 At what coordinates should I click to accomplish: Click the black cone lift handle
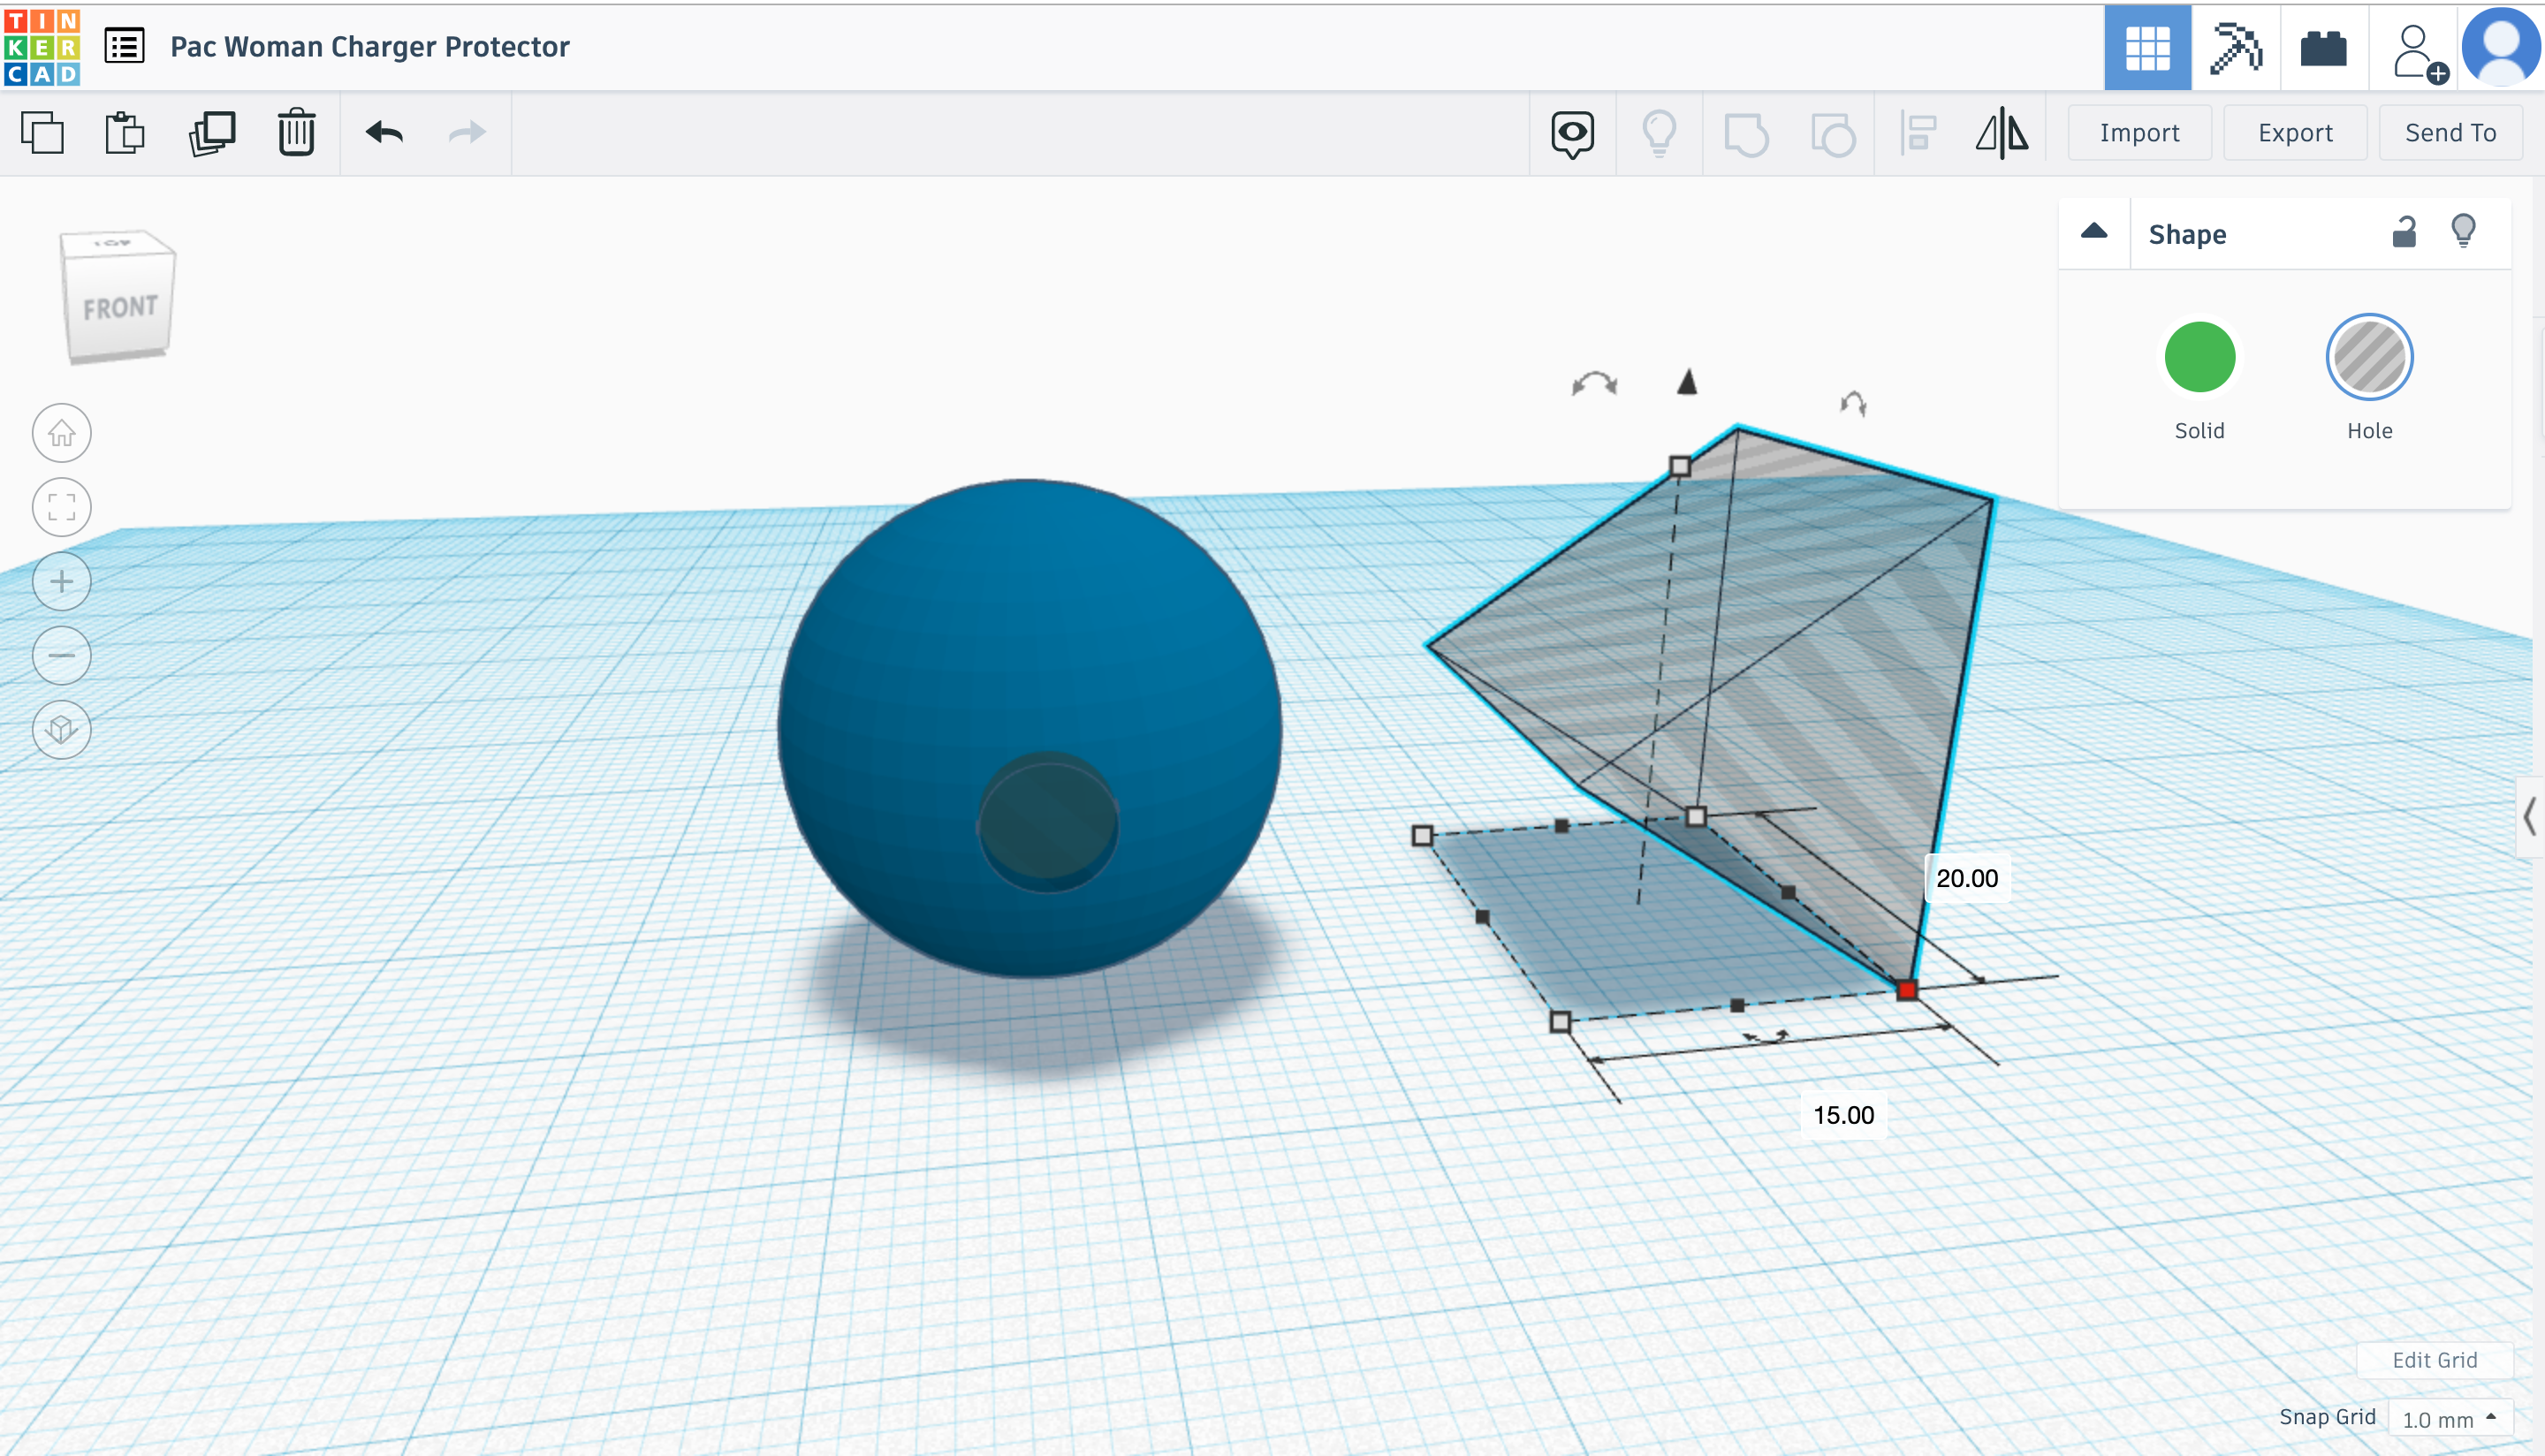point(1687,381)
